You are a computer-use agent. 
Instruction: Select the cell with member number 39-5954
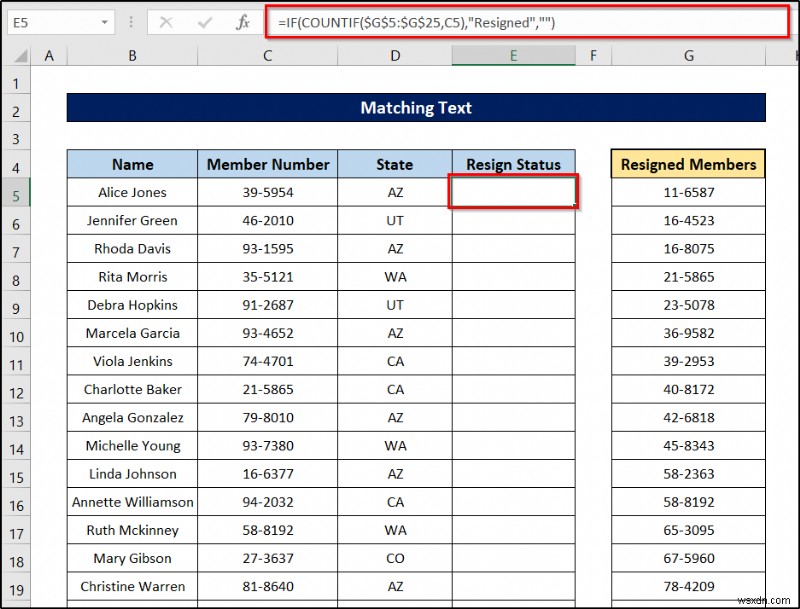tap(267, 192)
